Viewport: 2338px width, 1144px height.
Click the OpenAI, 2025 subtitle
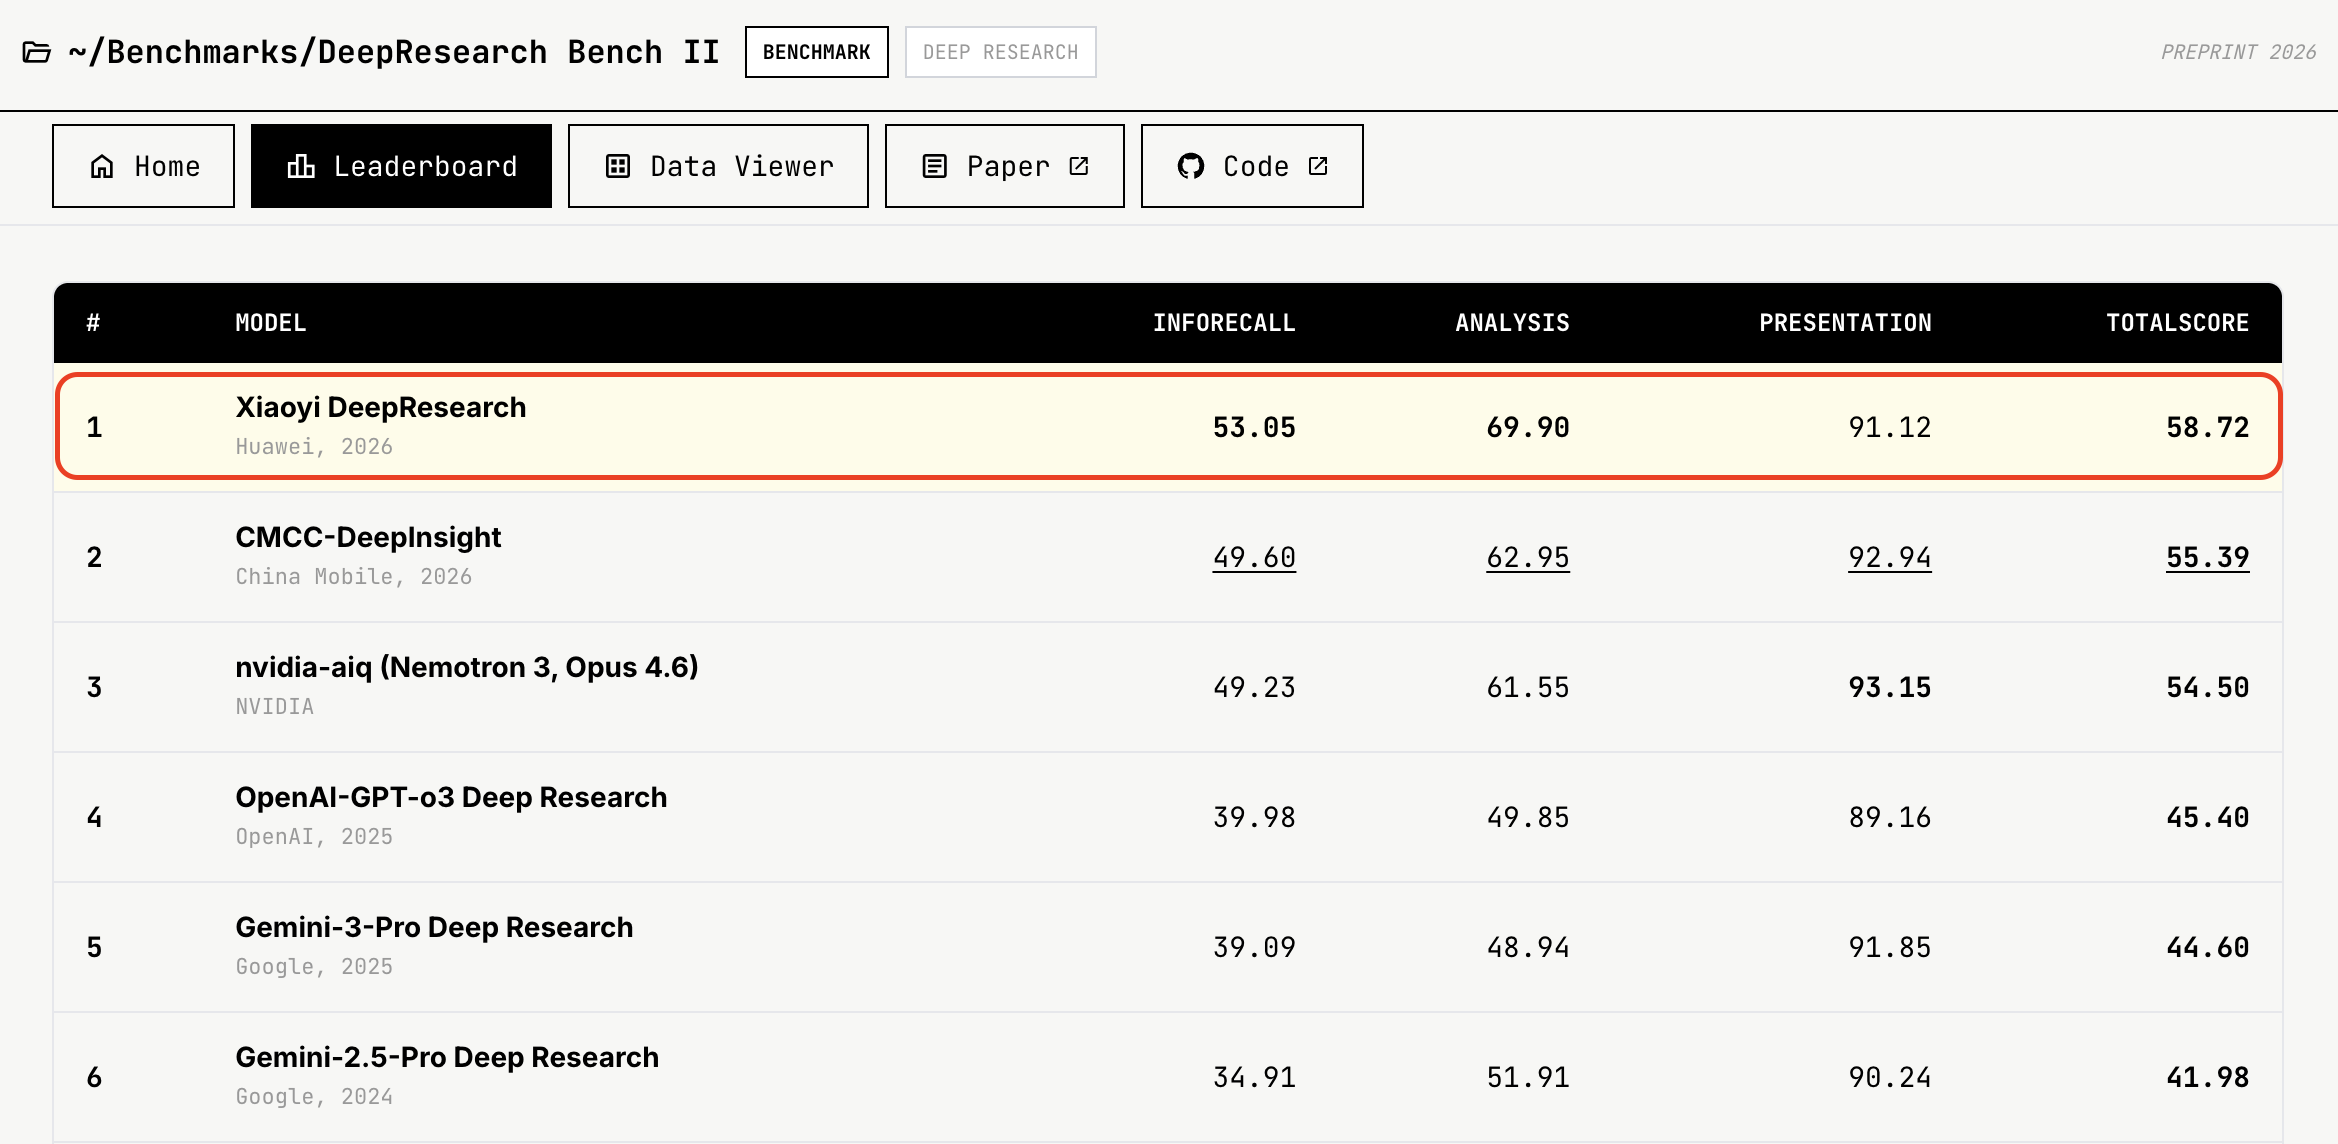314,837
